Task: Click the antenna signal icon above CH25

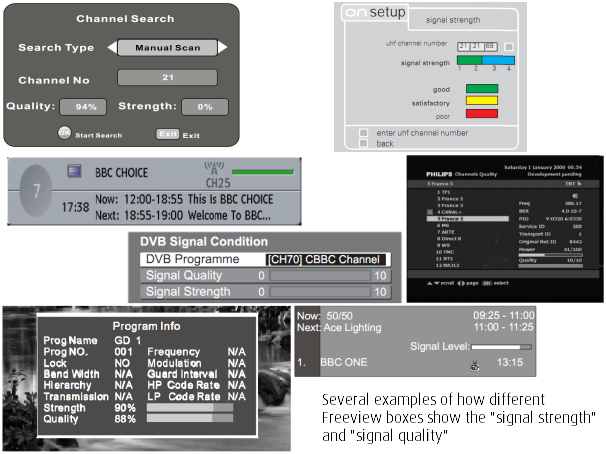Action: (x=214, y=169)
